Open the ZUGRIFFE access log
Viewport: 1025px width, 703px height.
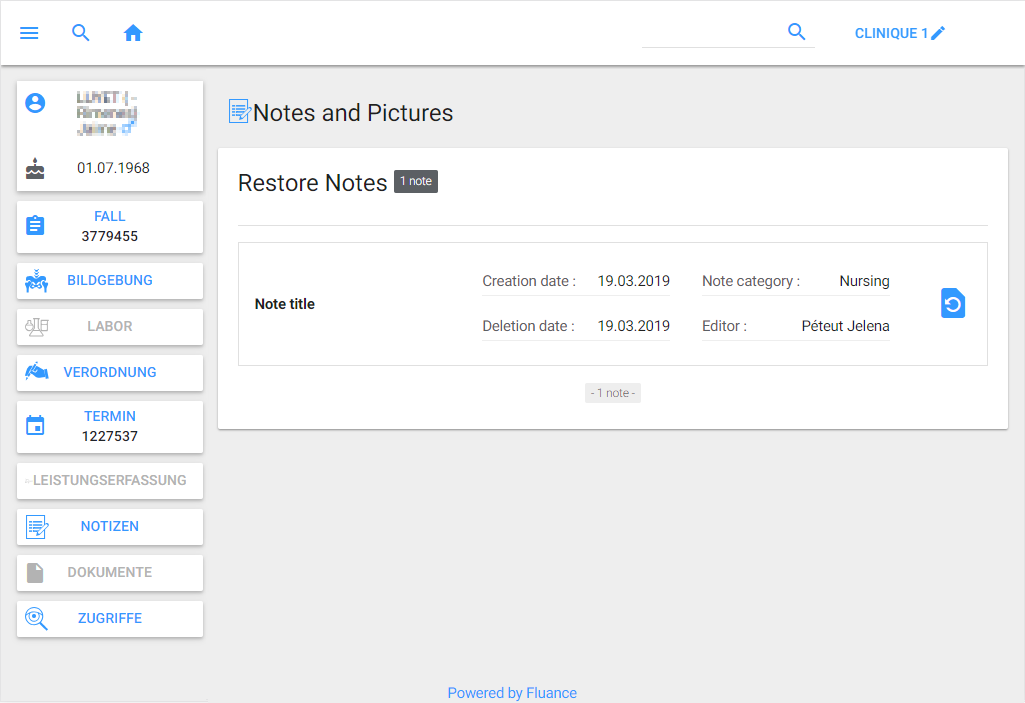[x=110, y=619]
